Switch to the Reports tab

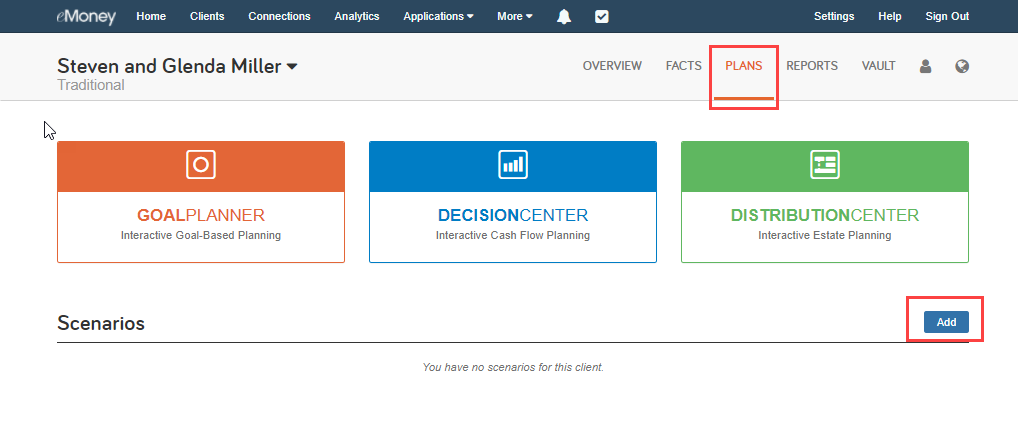click(812, 66)
